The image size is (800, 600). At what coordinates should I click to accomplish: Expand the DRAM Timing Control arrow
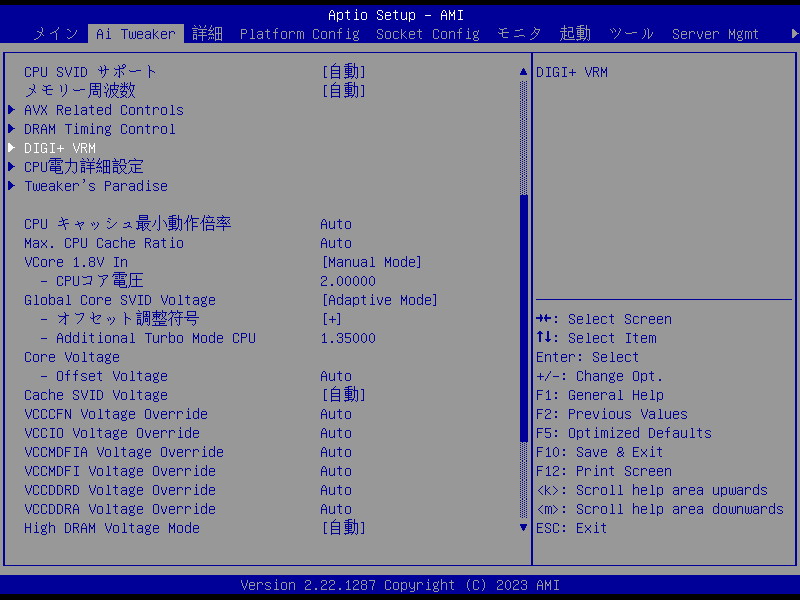[x=12, y=129]
